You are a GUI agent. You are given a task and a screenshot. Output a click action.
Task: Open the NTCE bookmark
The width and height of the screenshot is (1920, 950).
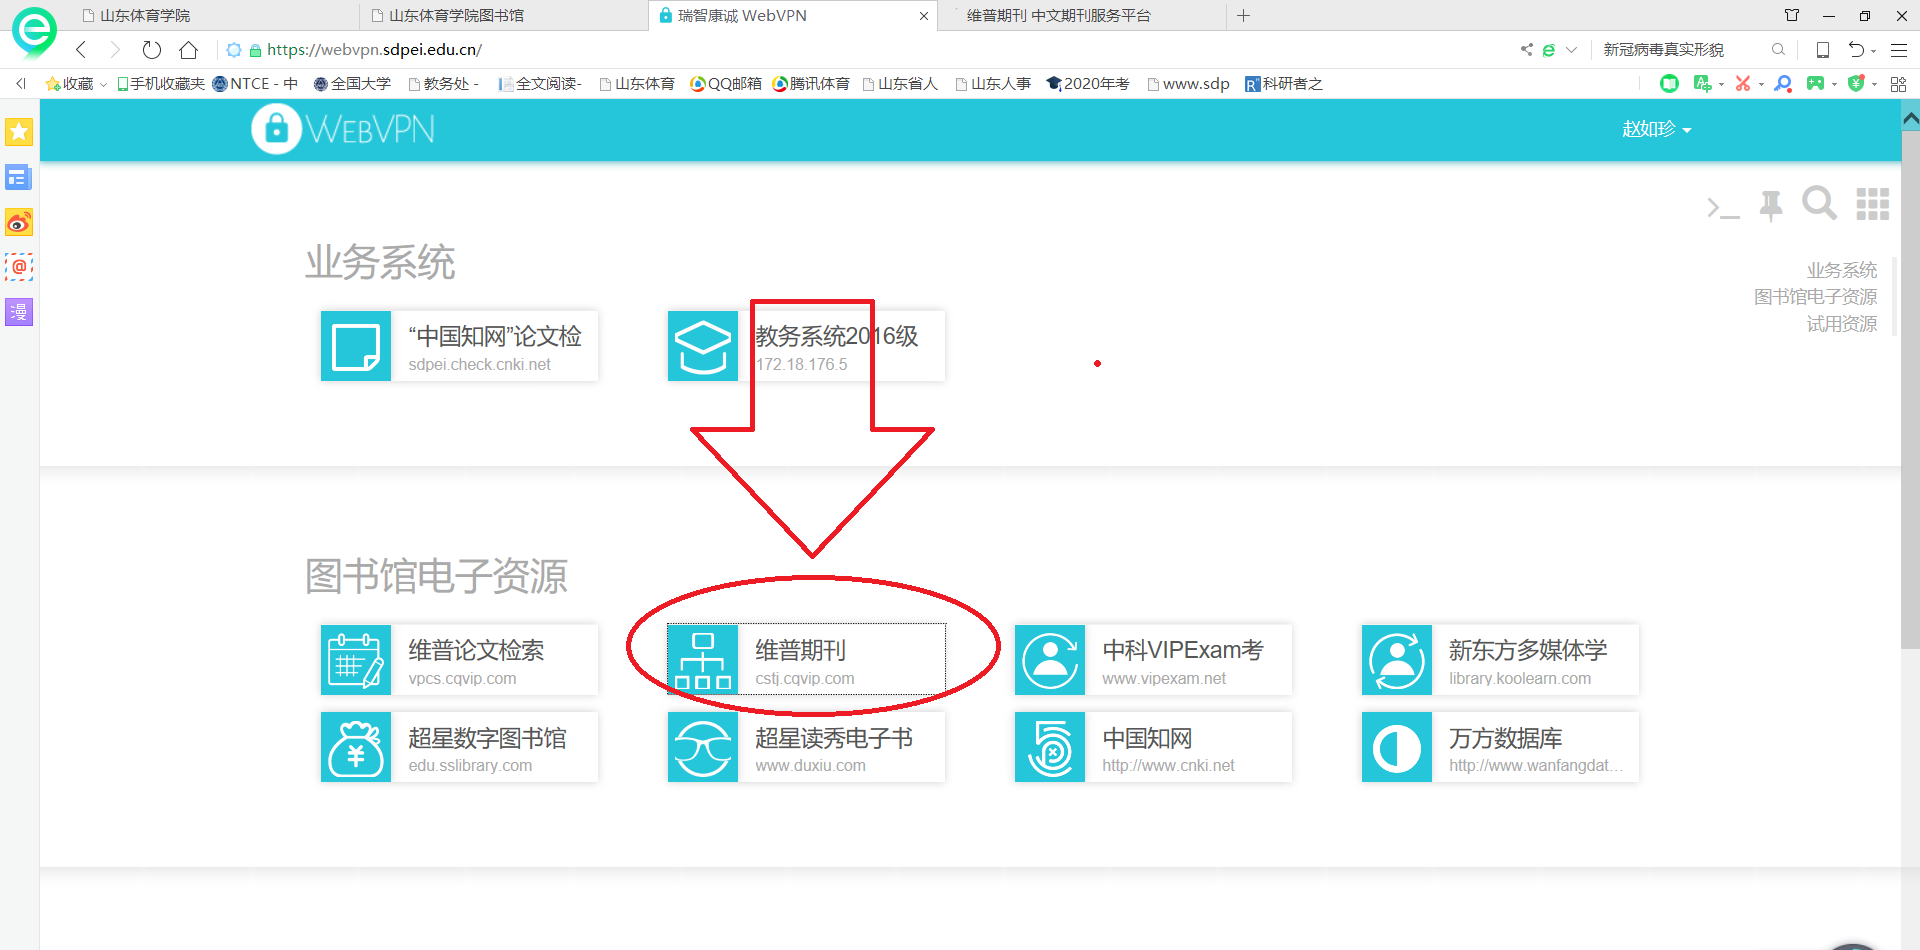(x=255, y=84)
